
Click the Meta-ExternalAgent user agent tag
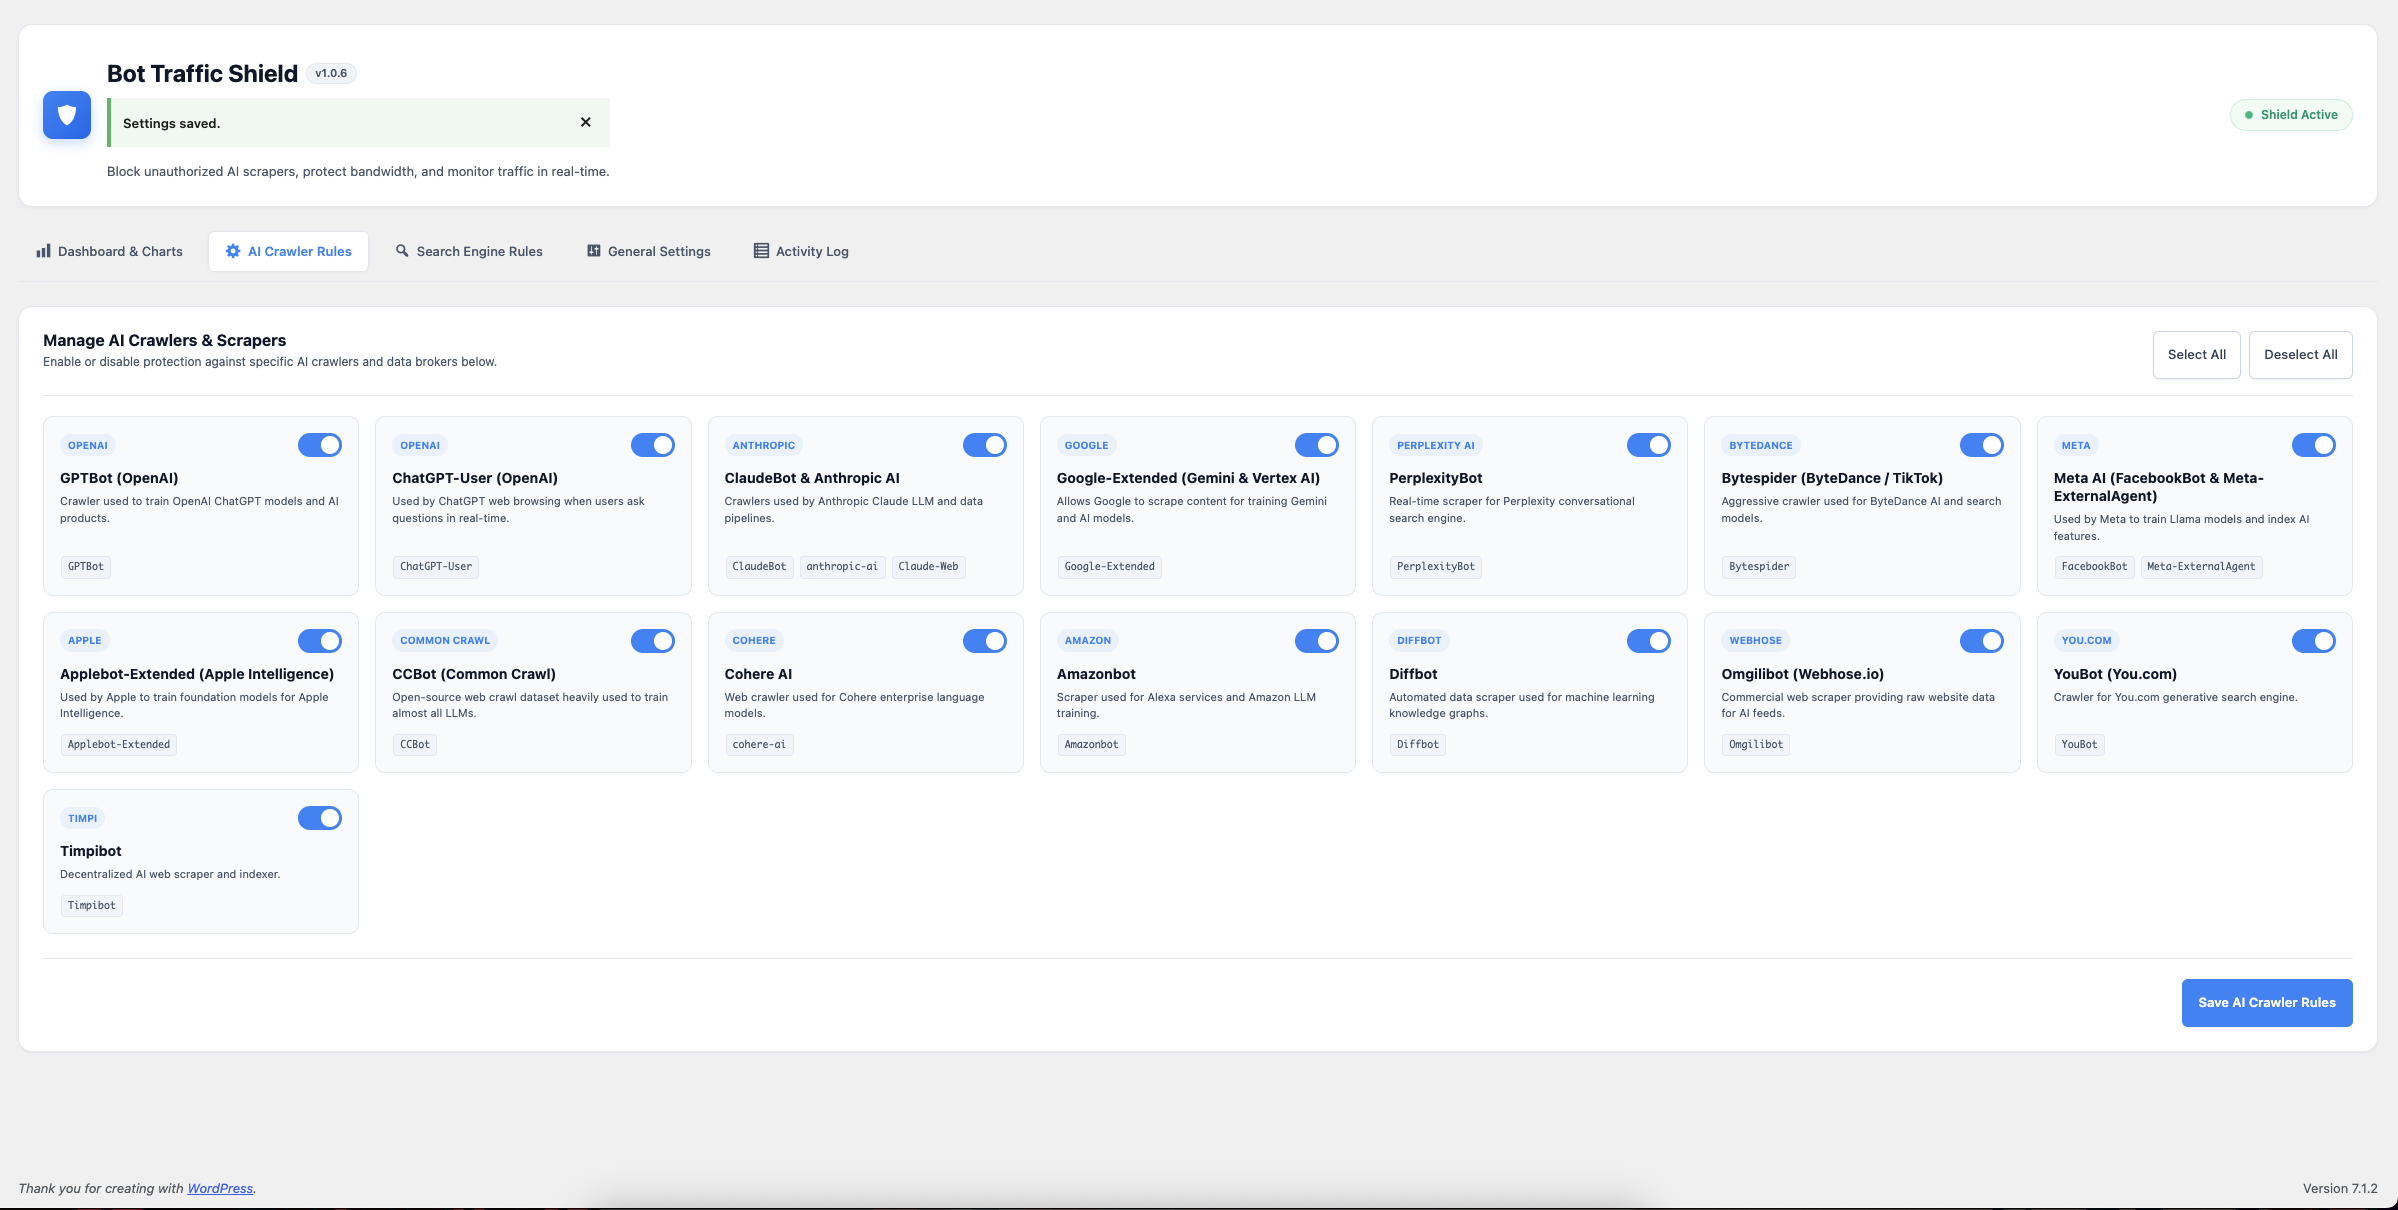[x=2201, y=567]
